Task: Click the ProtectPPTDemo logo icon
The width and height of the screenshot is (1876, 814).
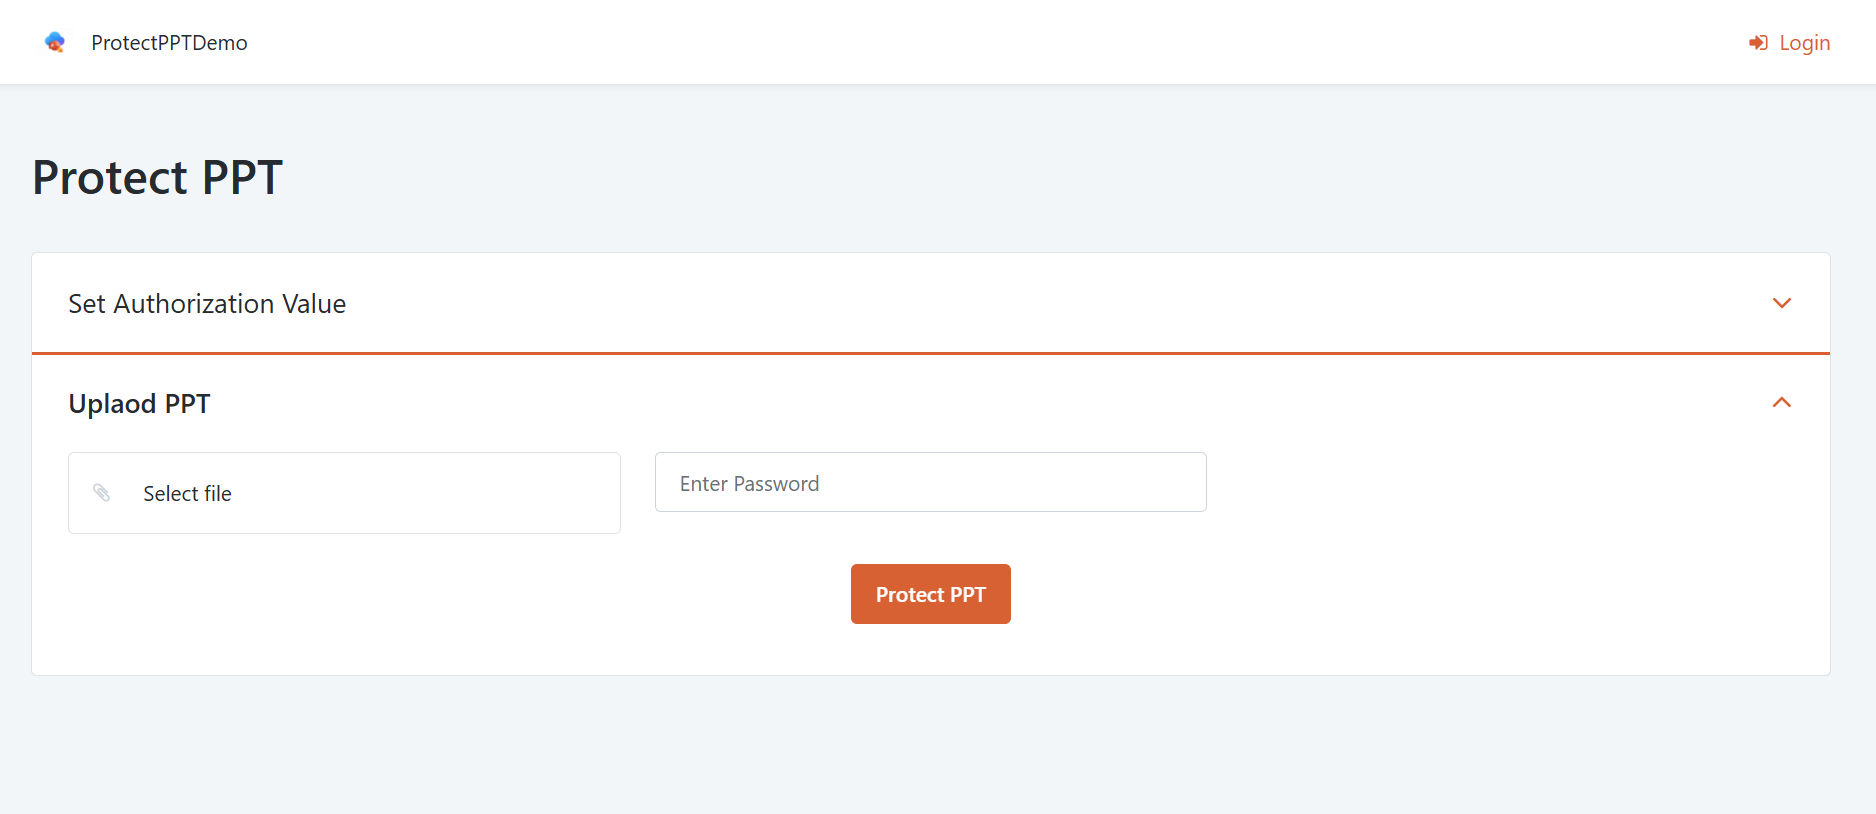Action: (x=55, y=42)
